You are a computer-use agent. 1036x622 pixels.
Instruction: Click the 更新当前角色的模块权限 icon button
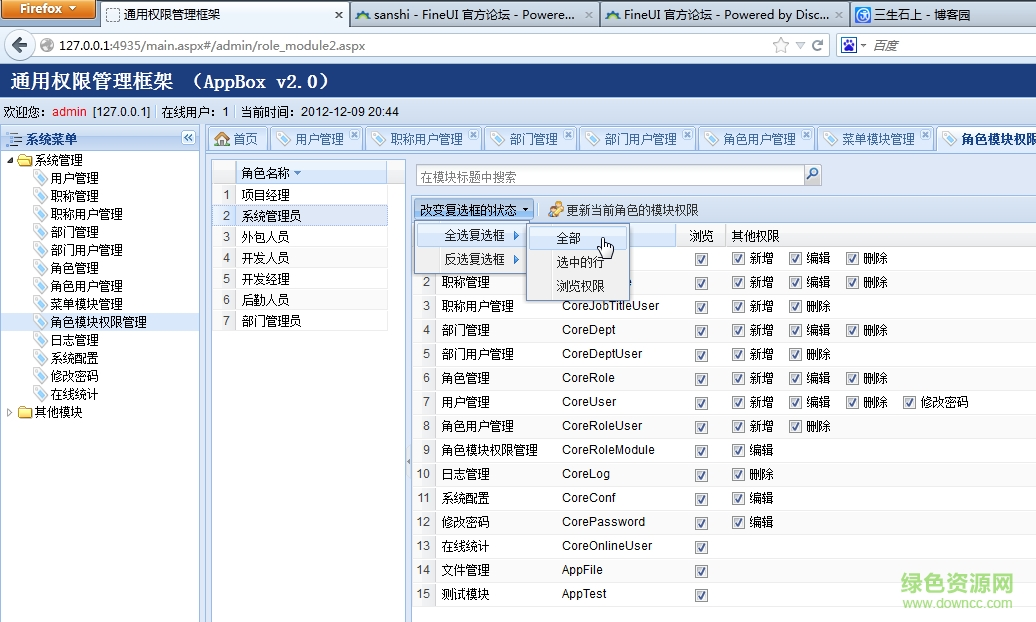[x=556, y=210]
